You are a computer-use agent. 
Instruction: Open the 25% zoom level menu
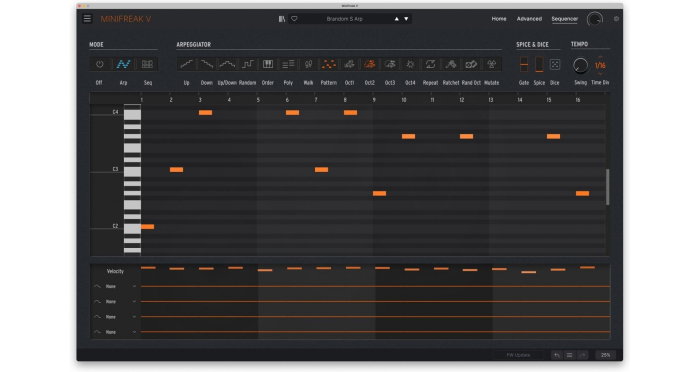(605, 355)
